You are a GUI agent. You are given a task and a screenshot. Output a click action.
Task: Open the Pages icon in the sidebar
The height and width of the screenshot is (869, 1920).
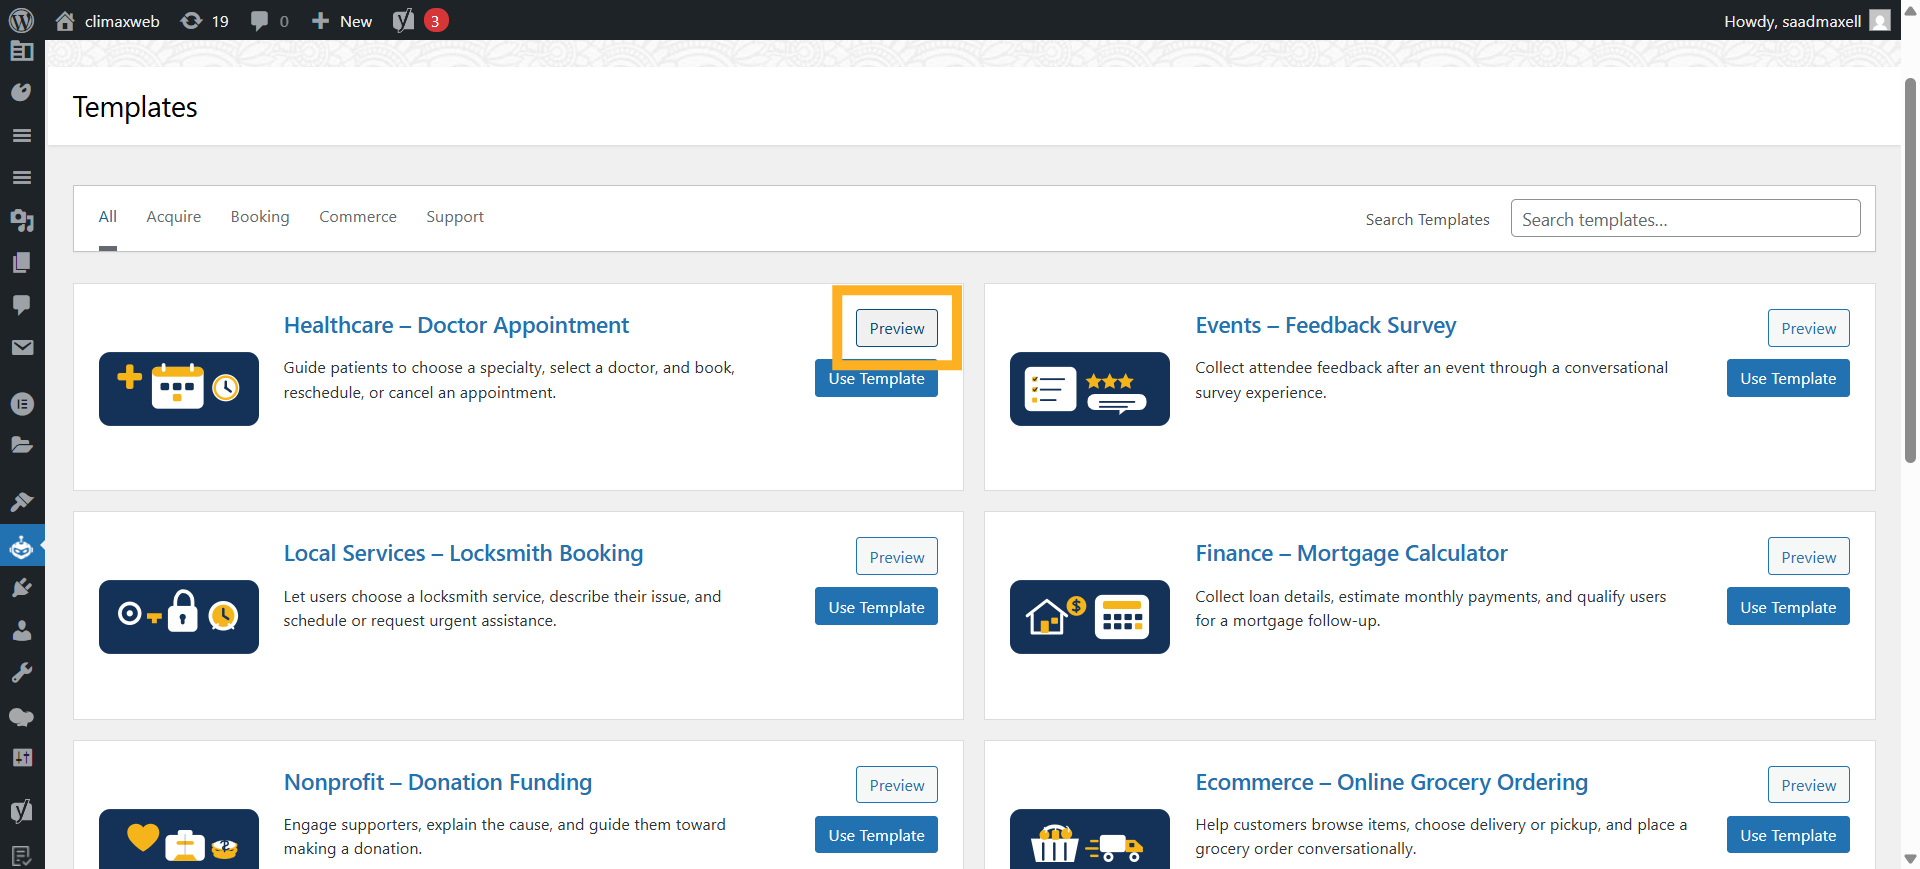[21, 262]
